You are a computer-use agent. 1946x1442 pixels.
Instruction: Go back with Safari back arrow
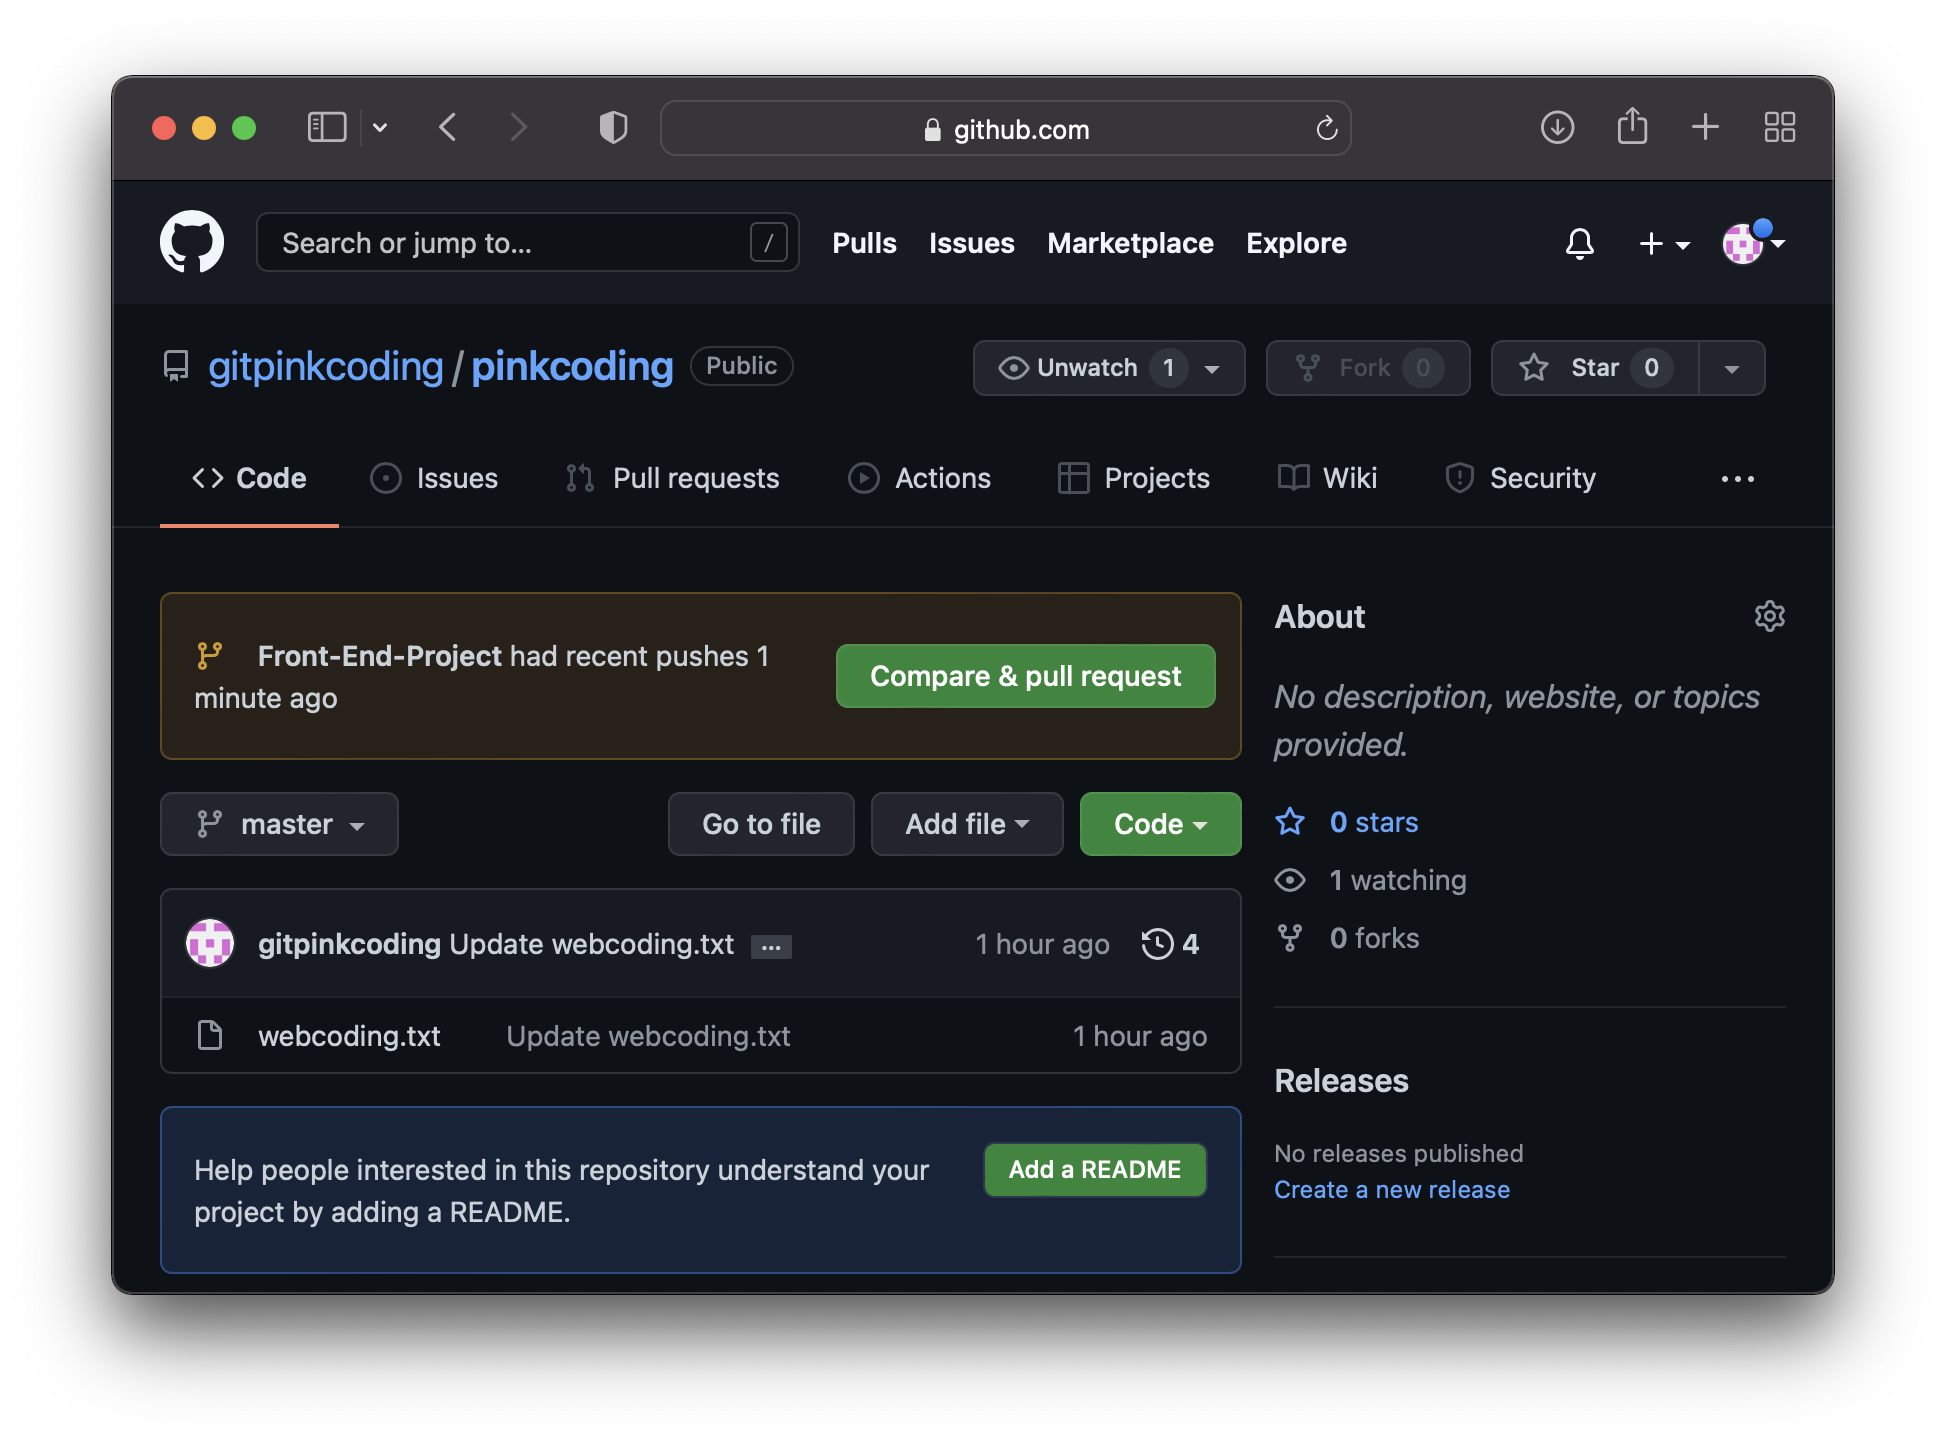coord(448,128)
